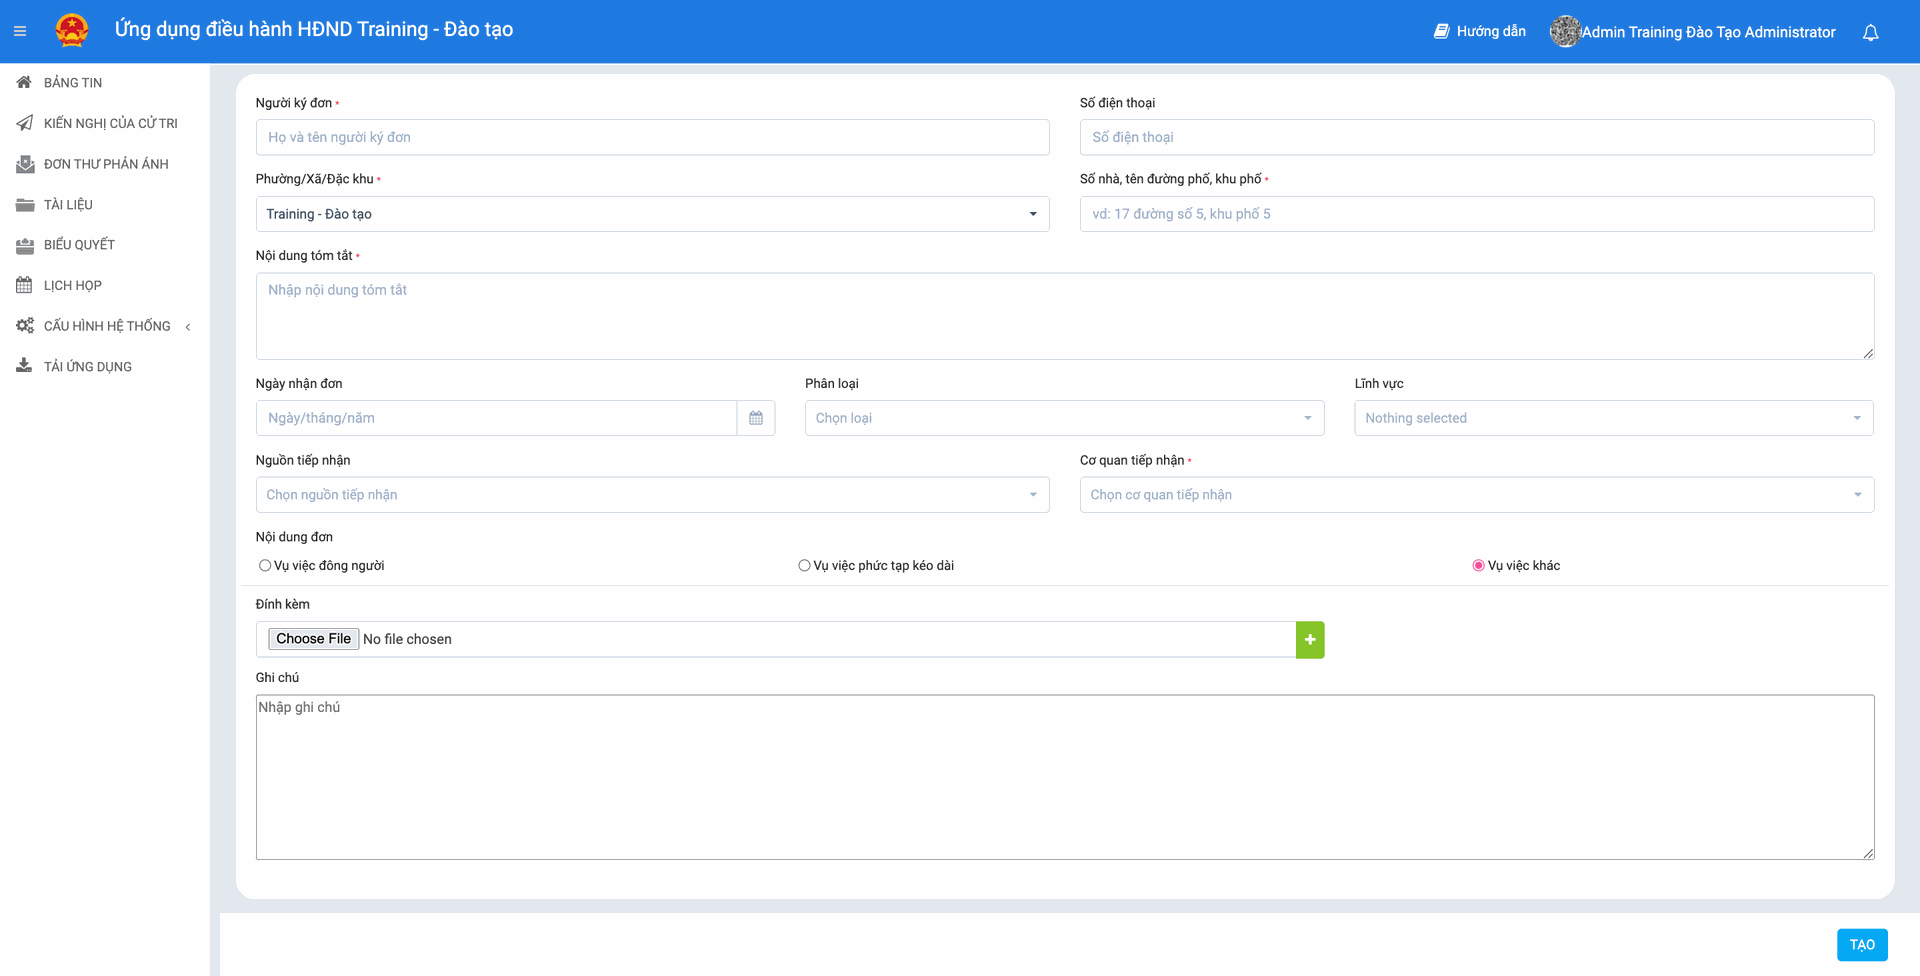Click the national emblem logo
Screen dimensions: 1920x976
72,31
